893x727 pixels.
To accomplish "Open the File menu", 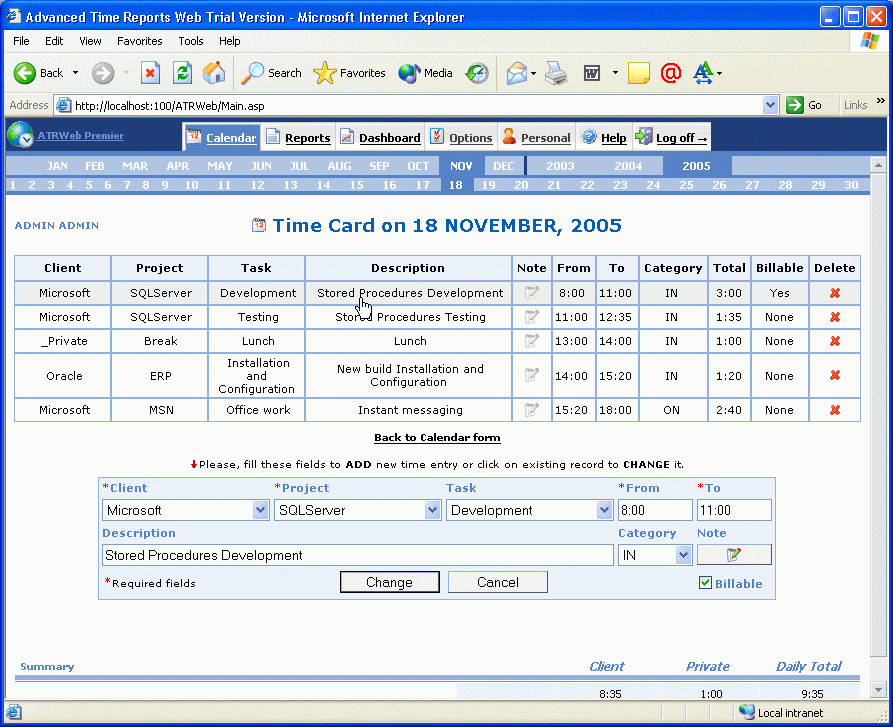I will (21, 41).
